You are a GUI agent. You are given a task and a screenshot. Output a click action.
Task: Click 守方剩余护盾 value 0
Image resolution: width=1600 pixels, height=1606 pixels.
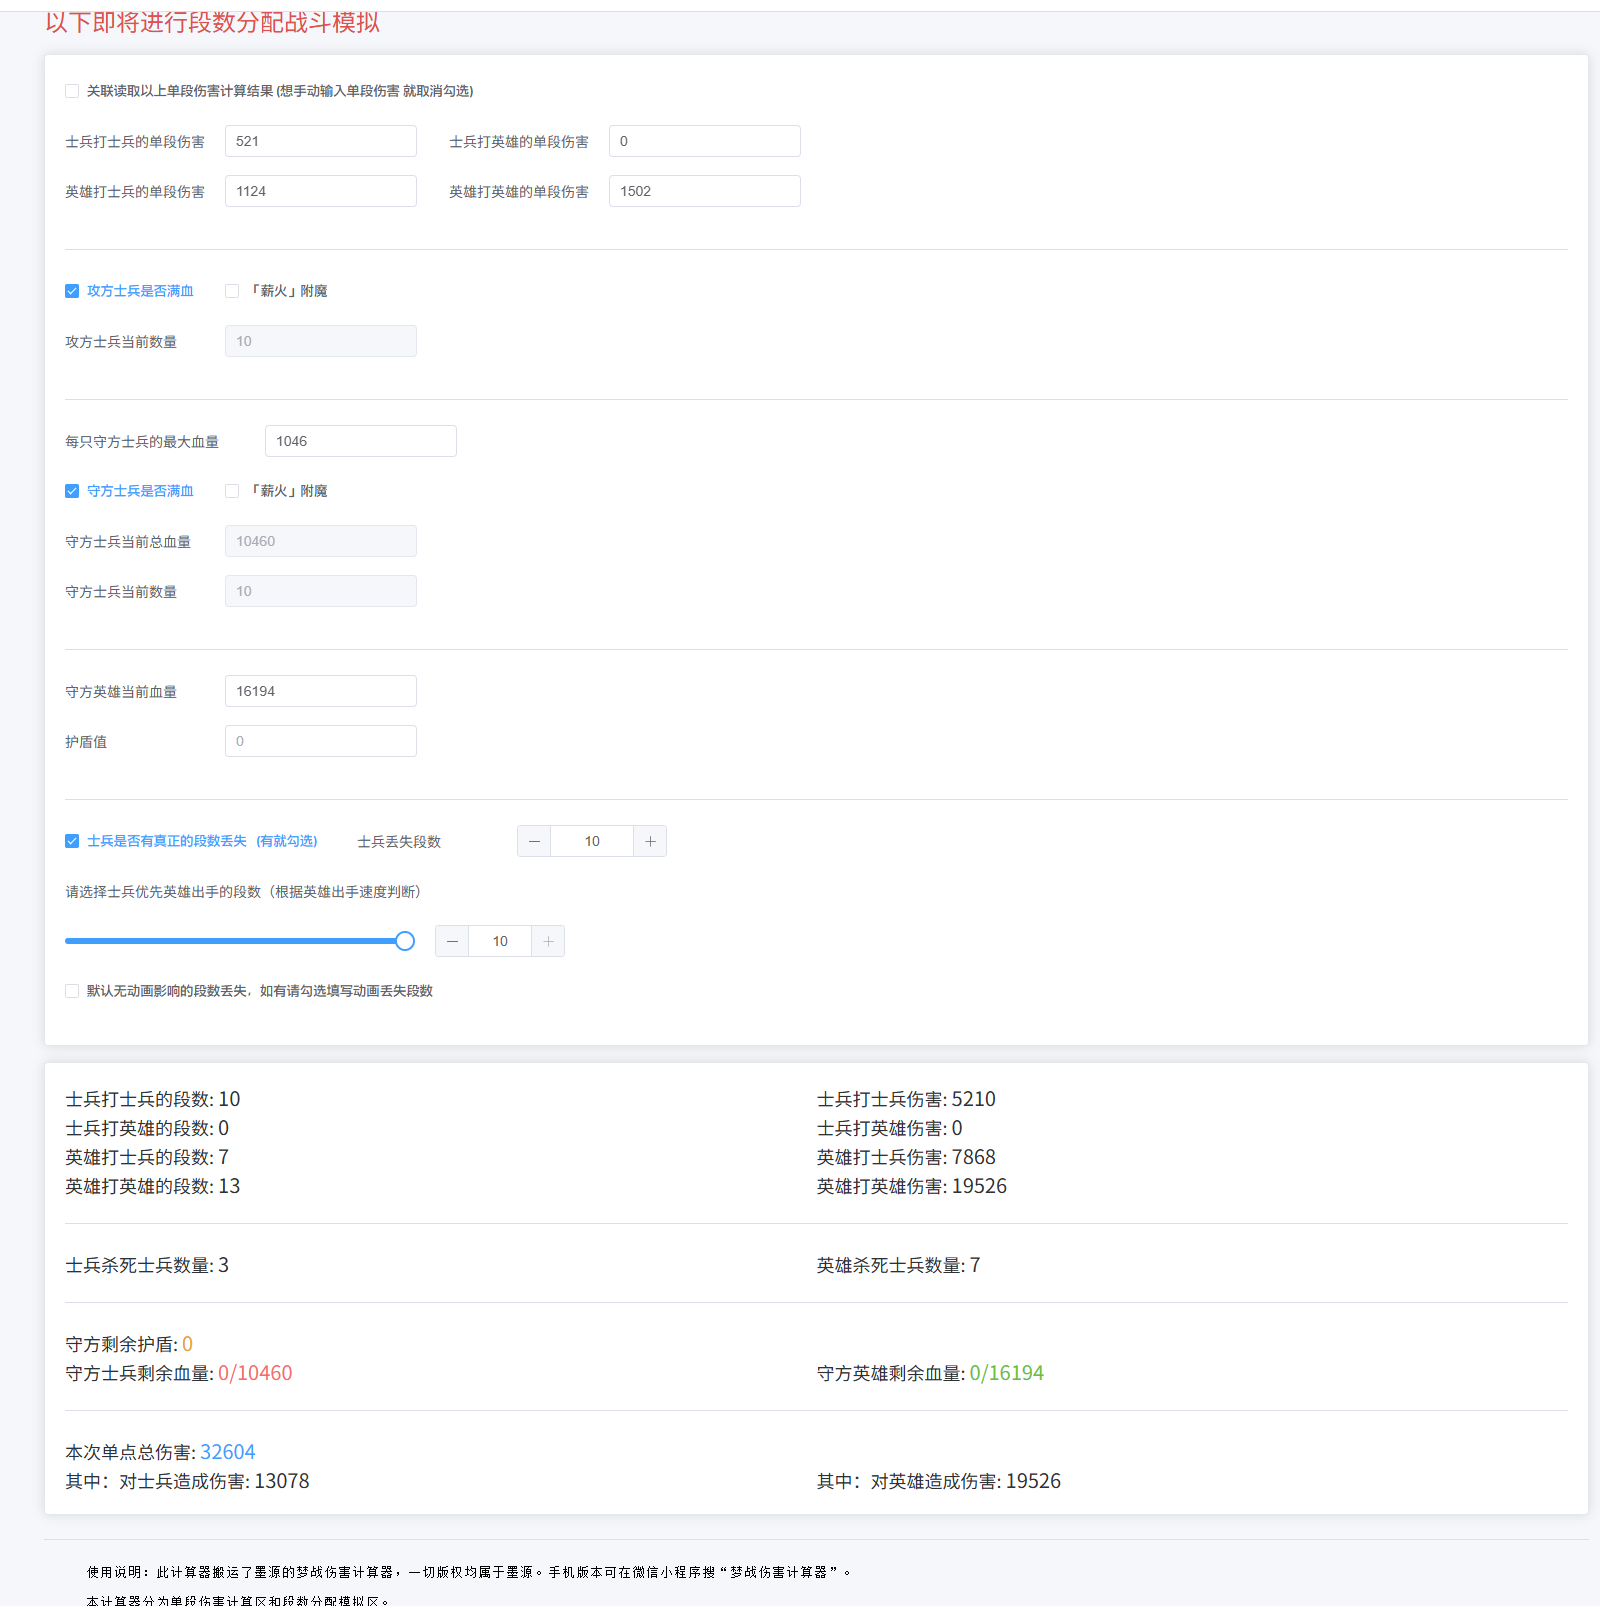click(x=187, y=1344)
